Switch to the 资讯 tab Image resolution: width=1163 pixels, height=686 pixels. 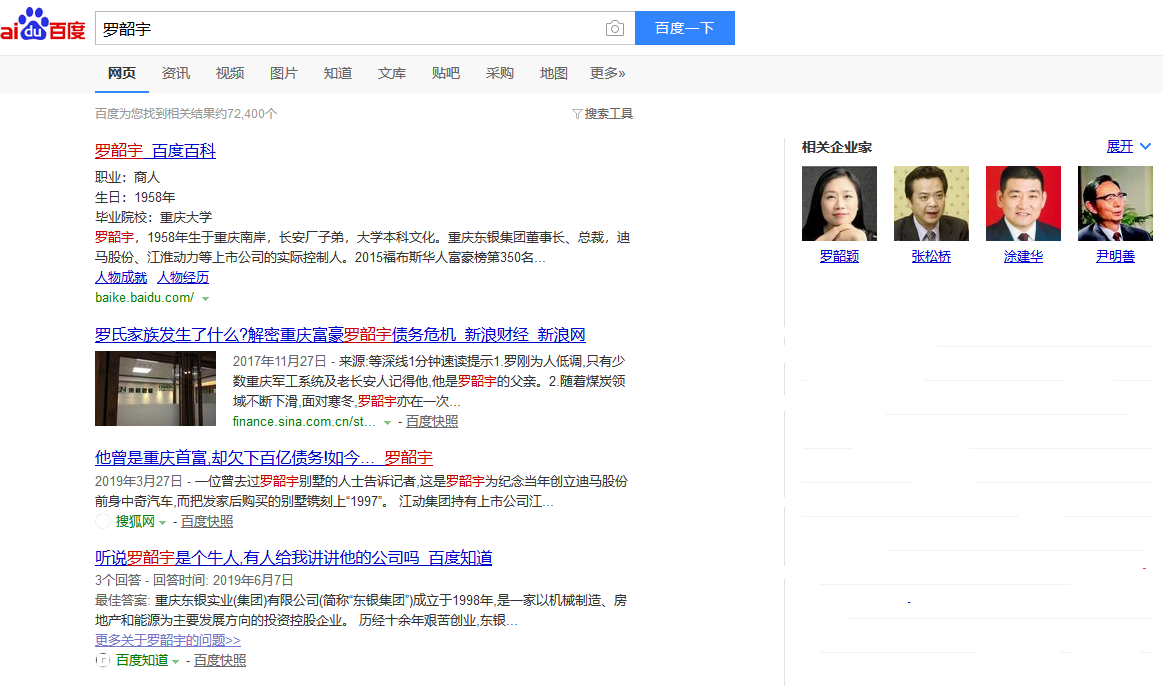[x=176, y=73]
